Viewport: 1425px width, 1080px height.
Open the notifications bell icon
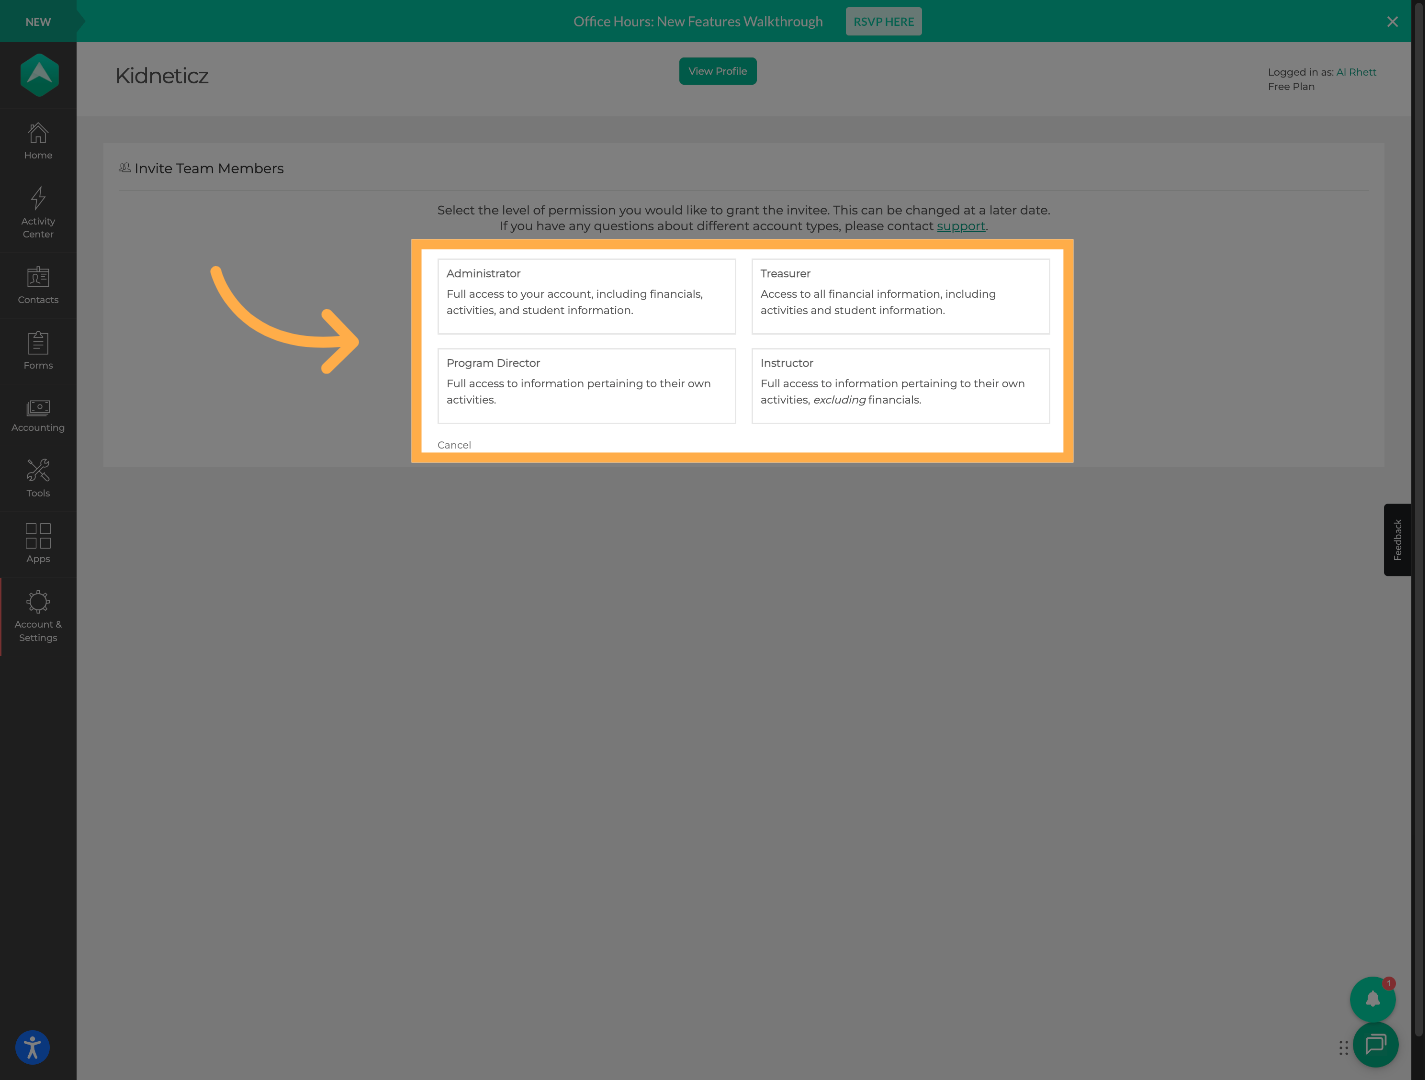point(1372,999)
